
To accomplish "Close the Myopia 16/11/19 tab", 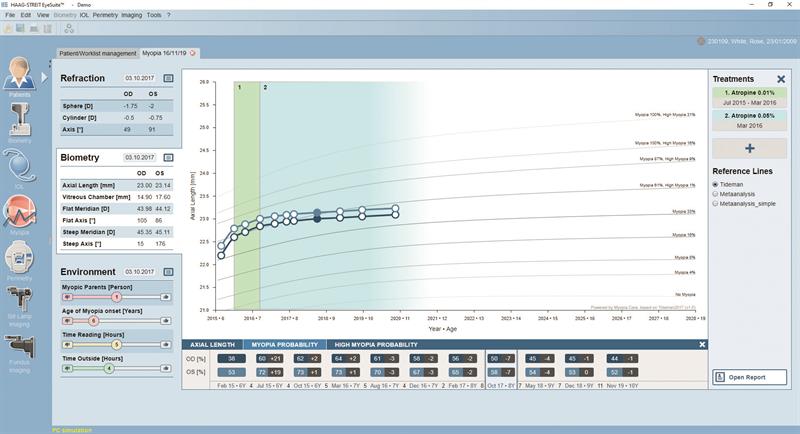I will 193,53.
